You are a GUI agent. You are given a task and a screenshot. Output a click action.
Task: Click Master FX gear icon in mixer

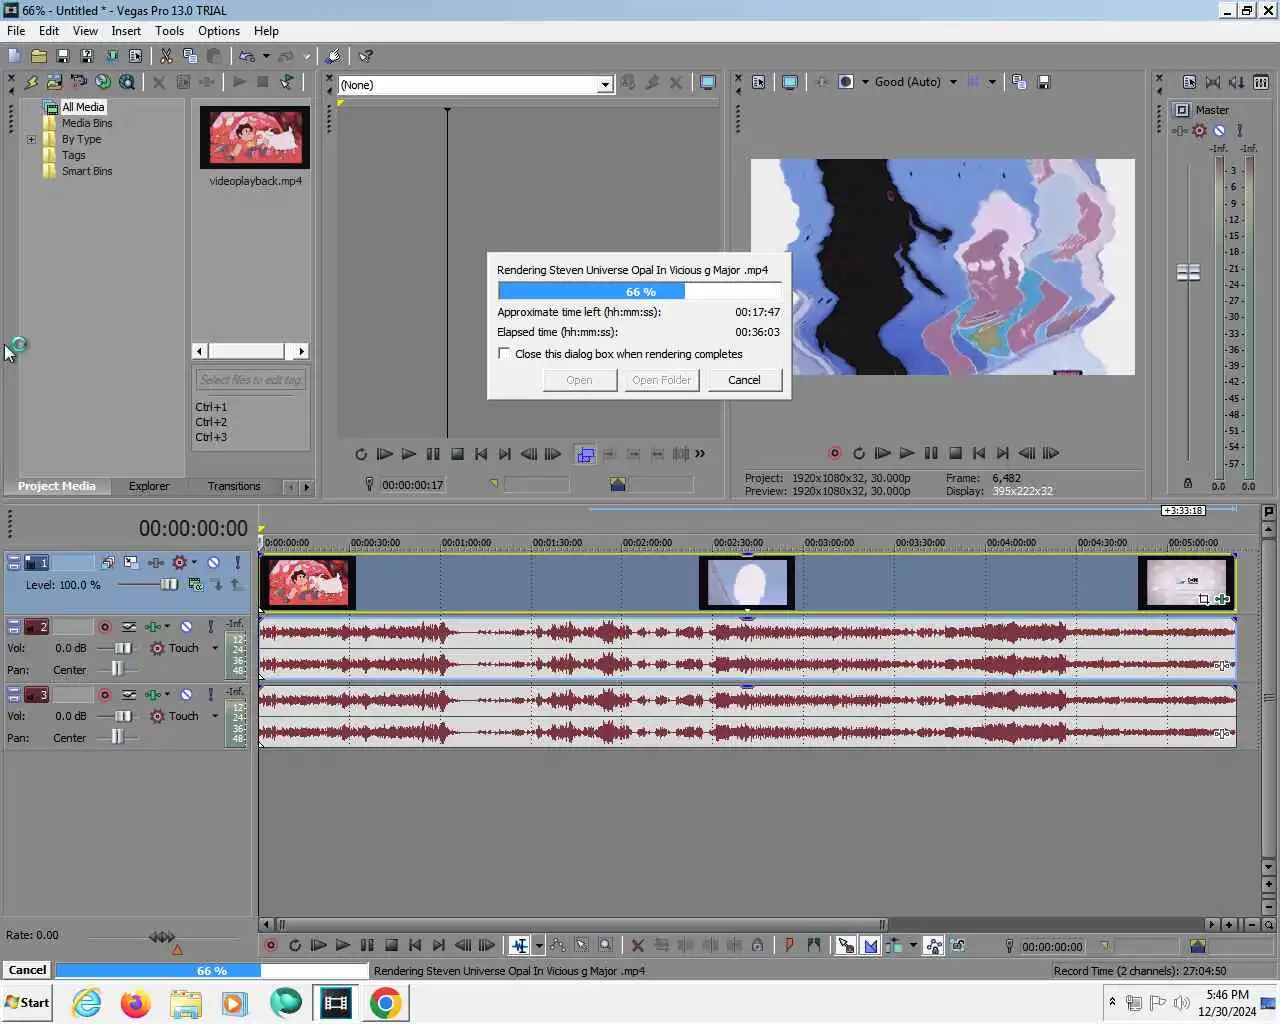(x=1199, y=130)
